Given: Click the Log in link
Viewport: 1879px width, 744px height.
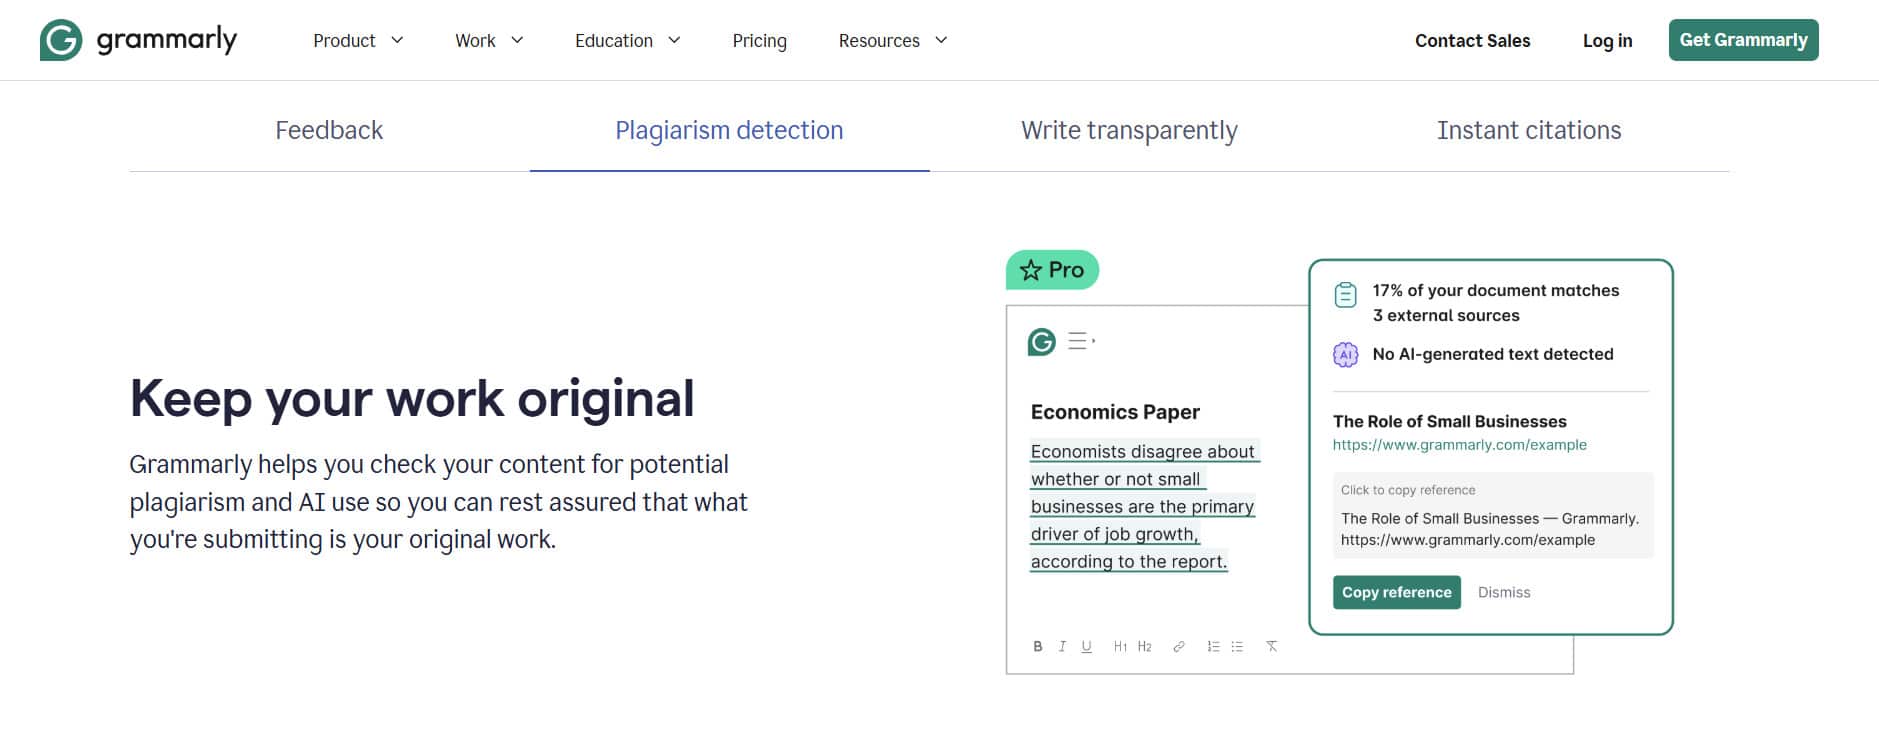Looking at the screenshot, I should point(1607,41).
